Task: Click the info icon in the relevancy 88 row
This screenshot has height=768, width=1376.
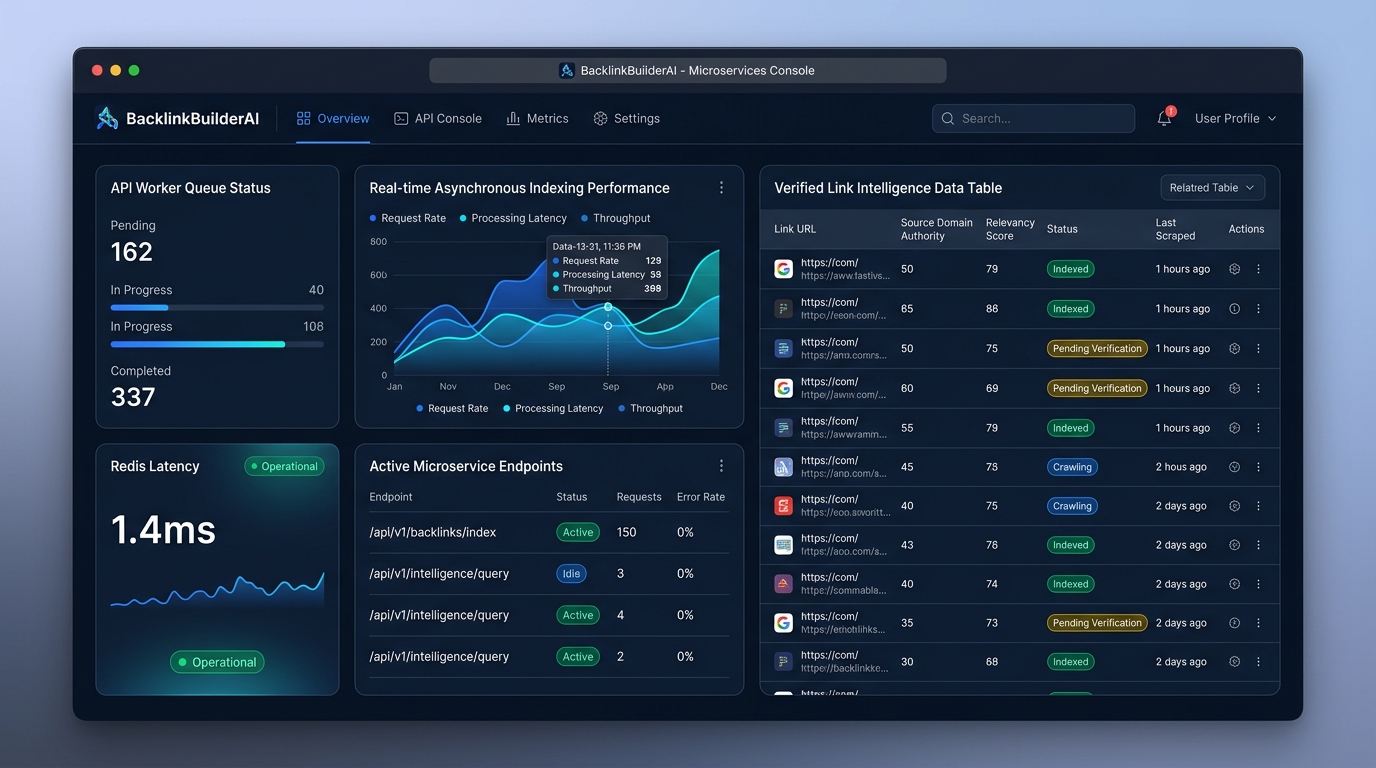Action: tap(1234, 309)
